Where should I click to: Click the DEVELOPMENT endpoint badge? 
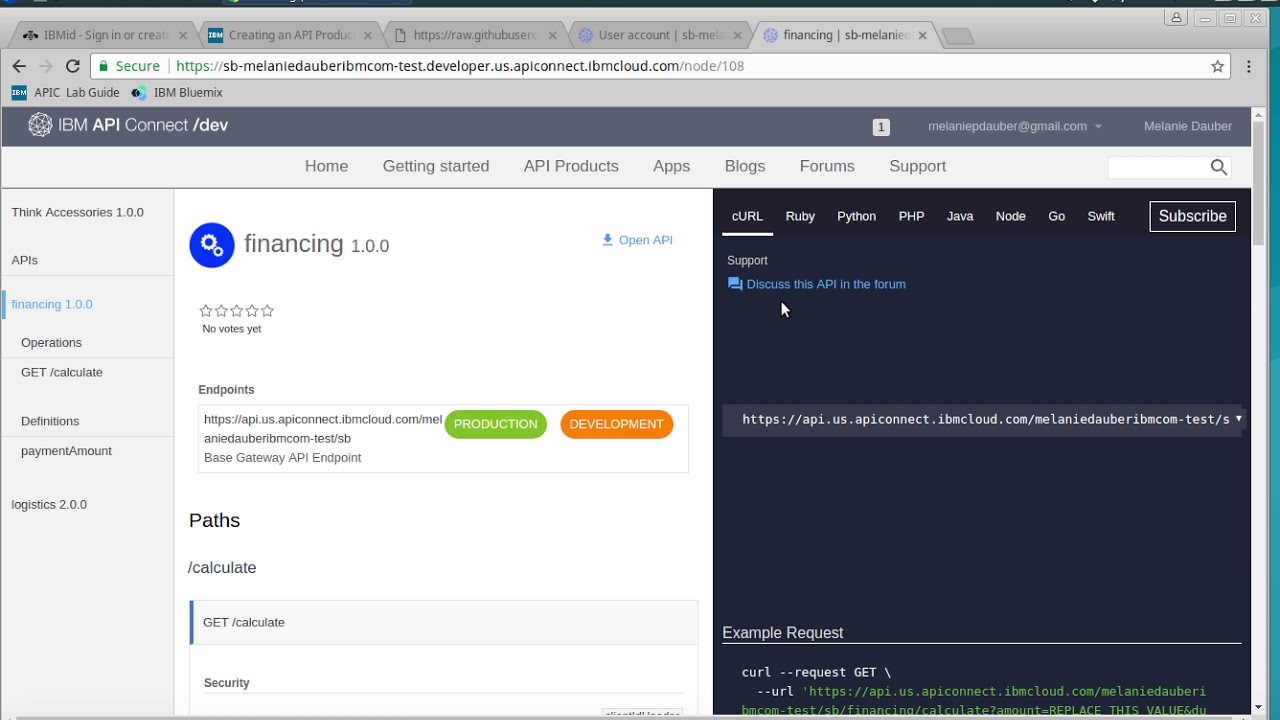point(616,424)
